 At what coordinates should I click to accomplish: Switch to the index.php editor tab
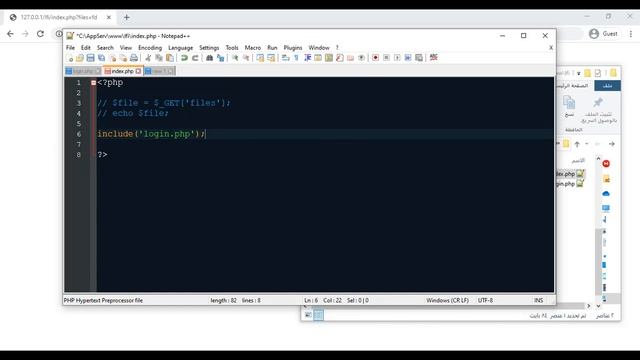(123, 71)
